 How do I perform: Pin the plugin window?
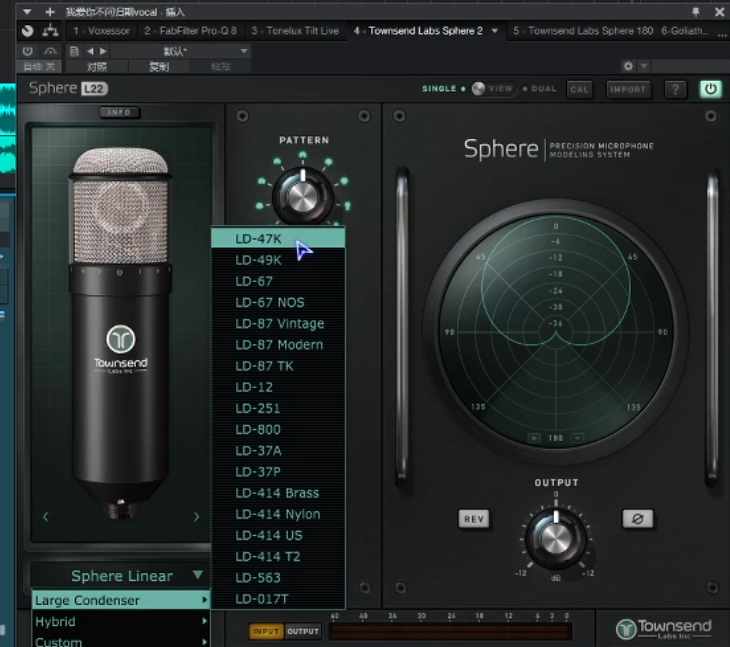(696, 12)
